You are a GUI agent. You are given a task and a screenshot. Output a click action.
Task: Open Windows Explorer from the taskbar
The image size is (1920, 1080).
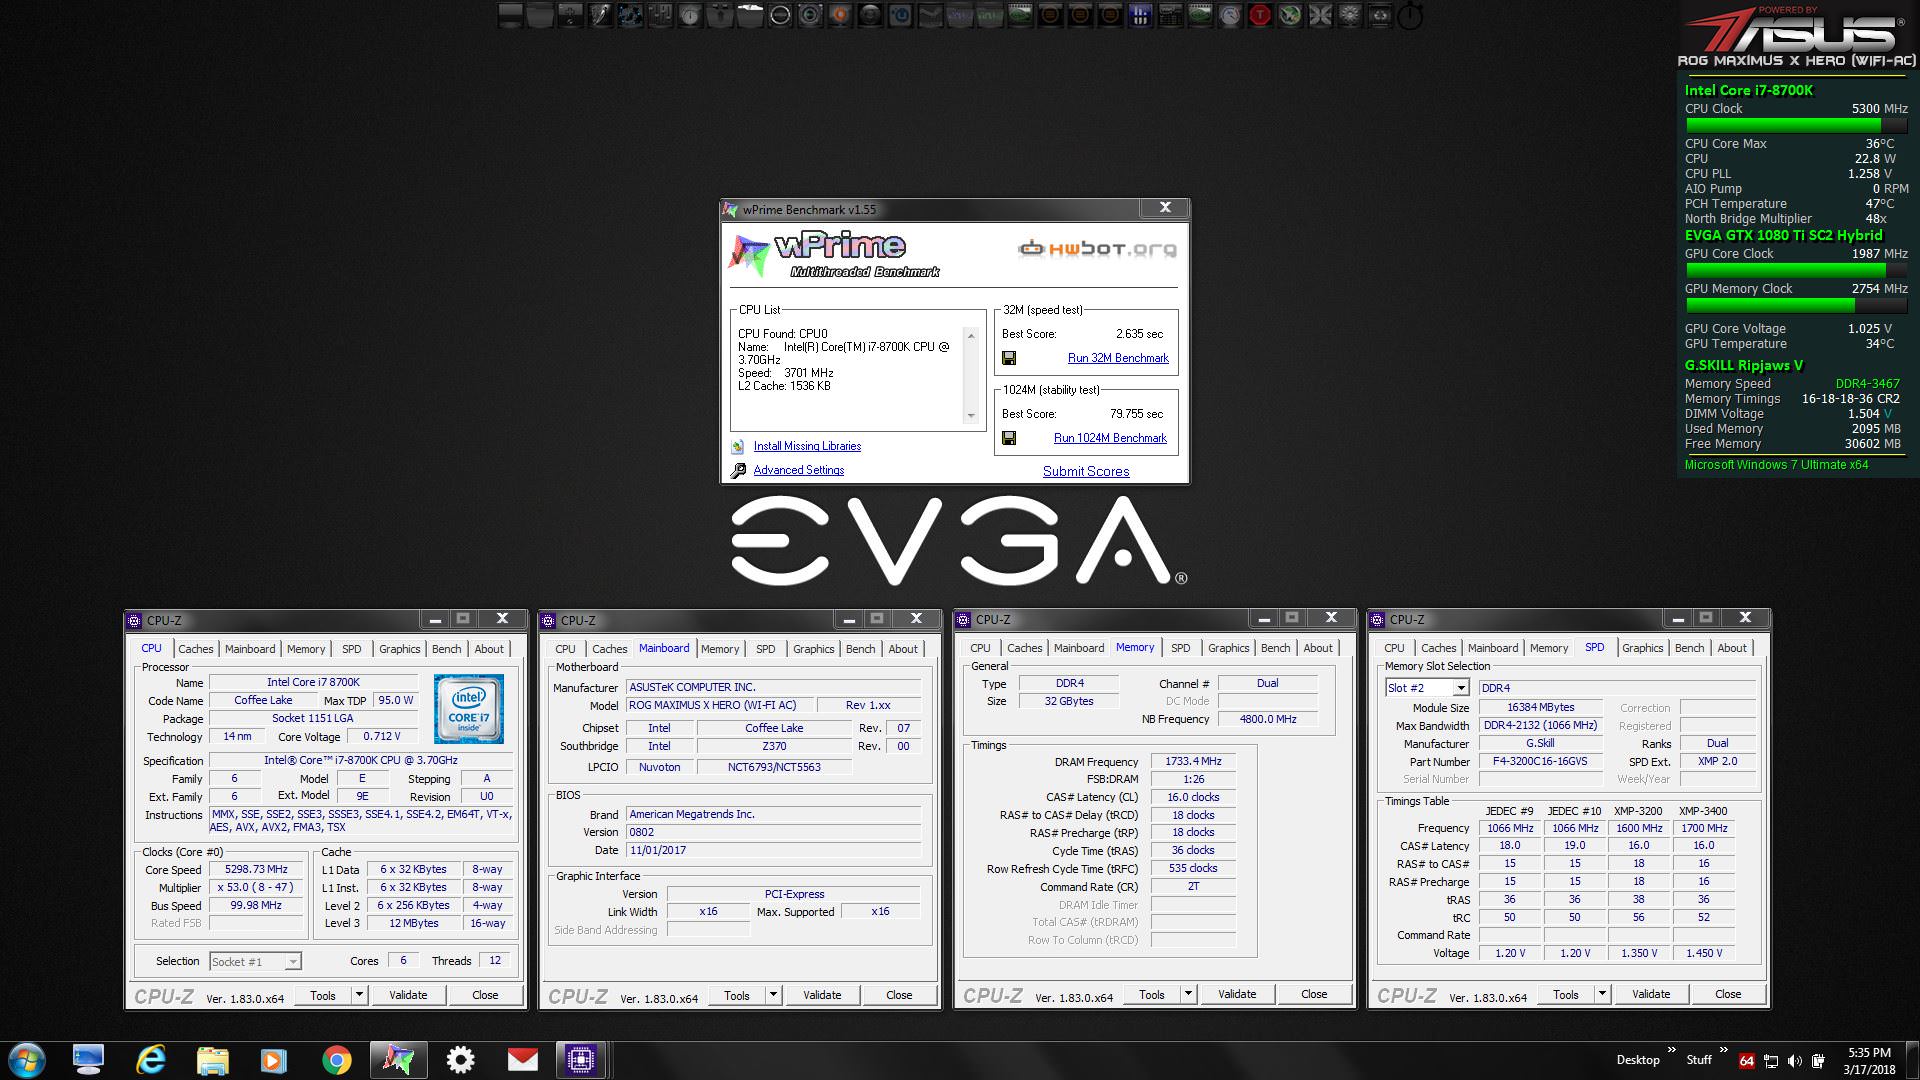click(x=212, y=1060)
